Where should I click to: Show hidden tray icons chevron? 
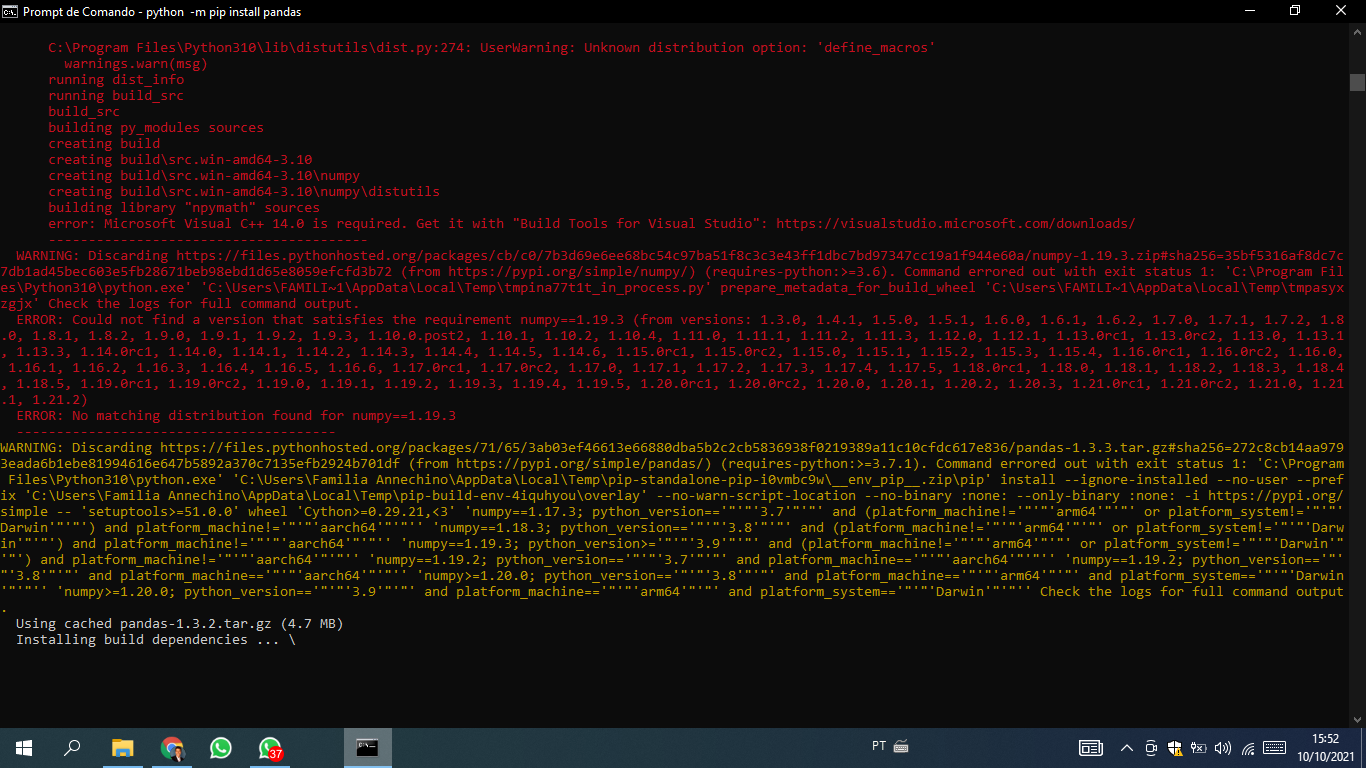tap(1127, 747)
